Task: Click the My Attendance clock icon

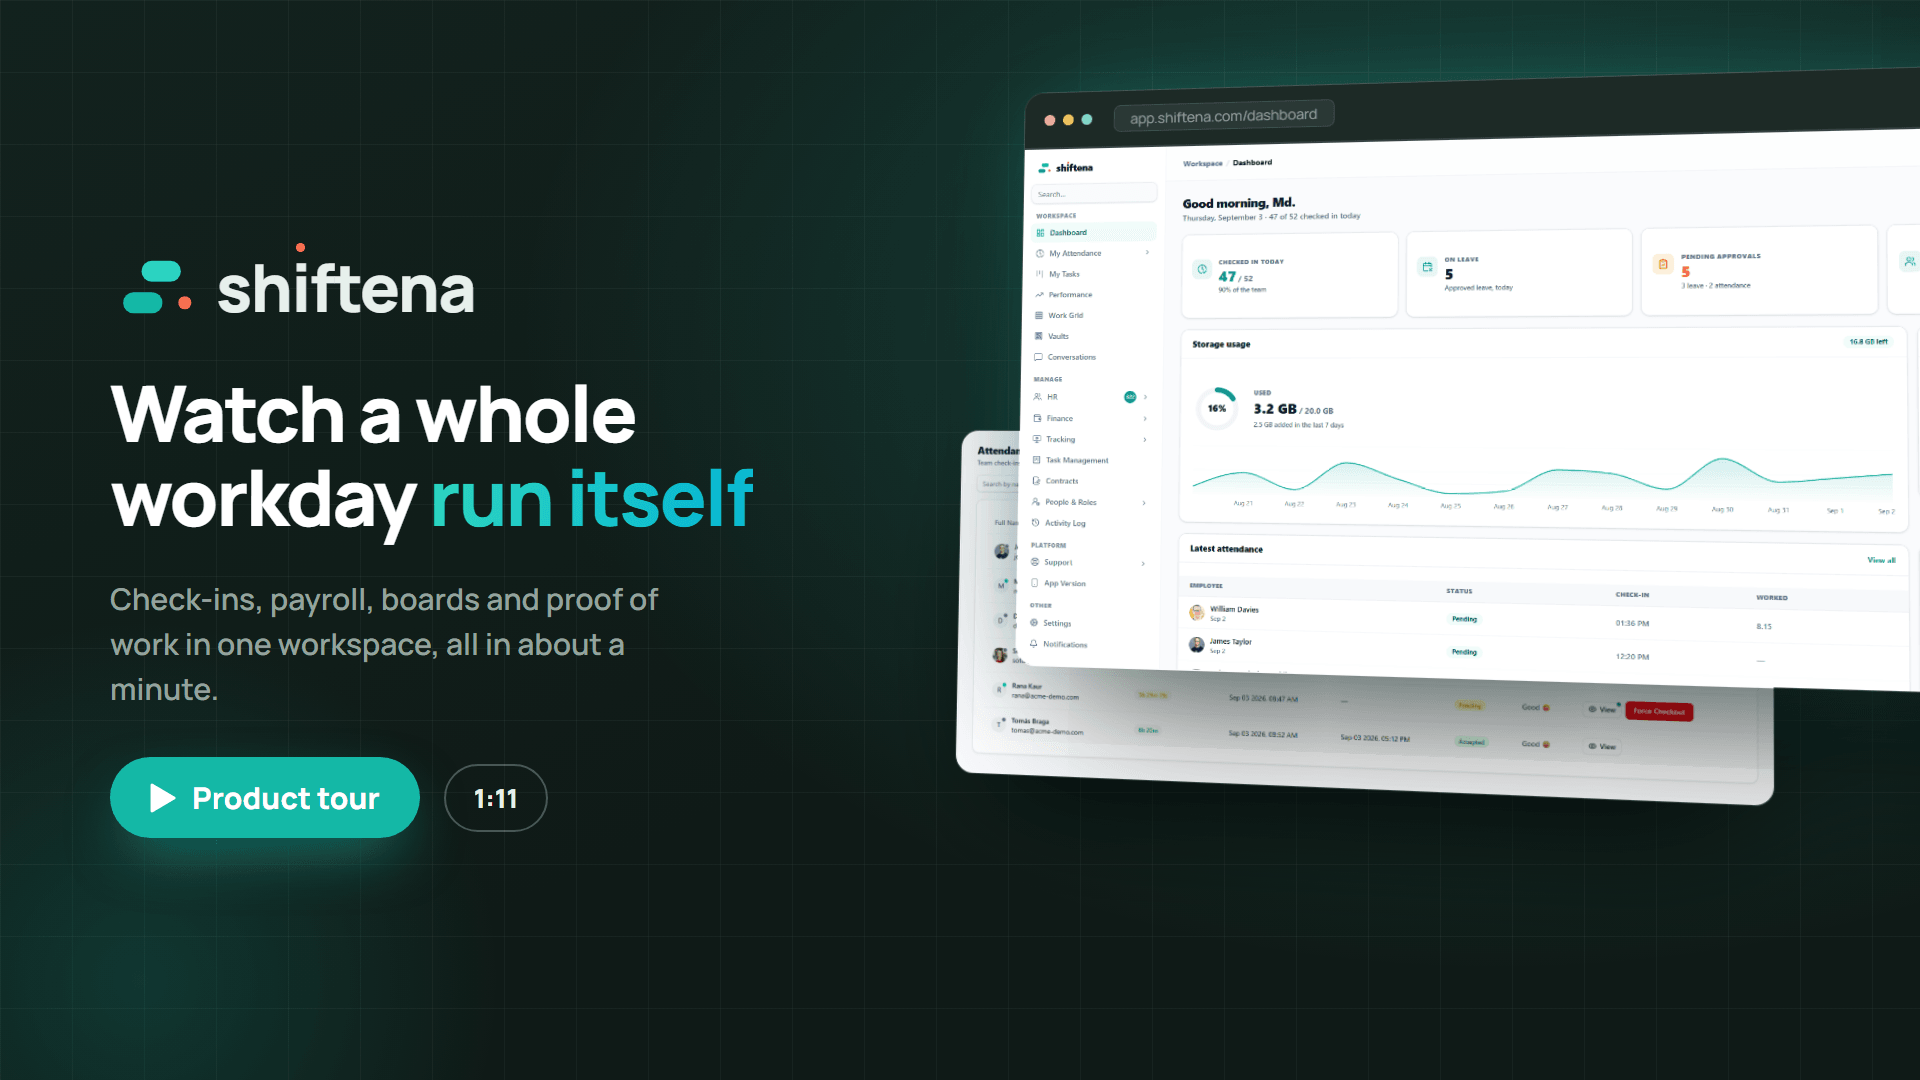Action: click(1040, 253)
